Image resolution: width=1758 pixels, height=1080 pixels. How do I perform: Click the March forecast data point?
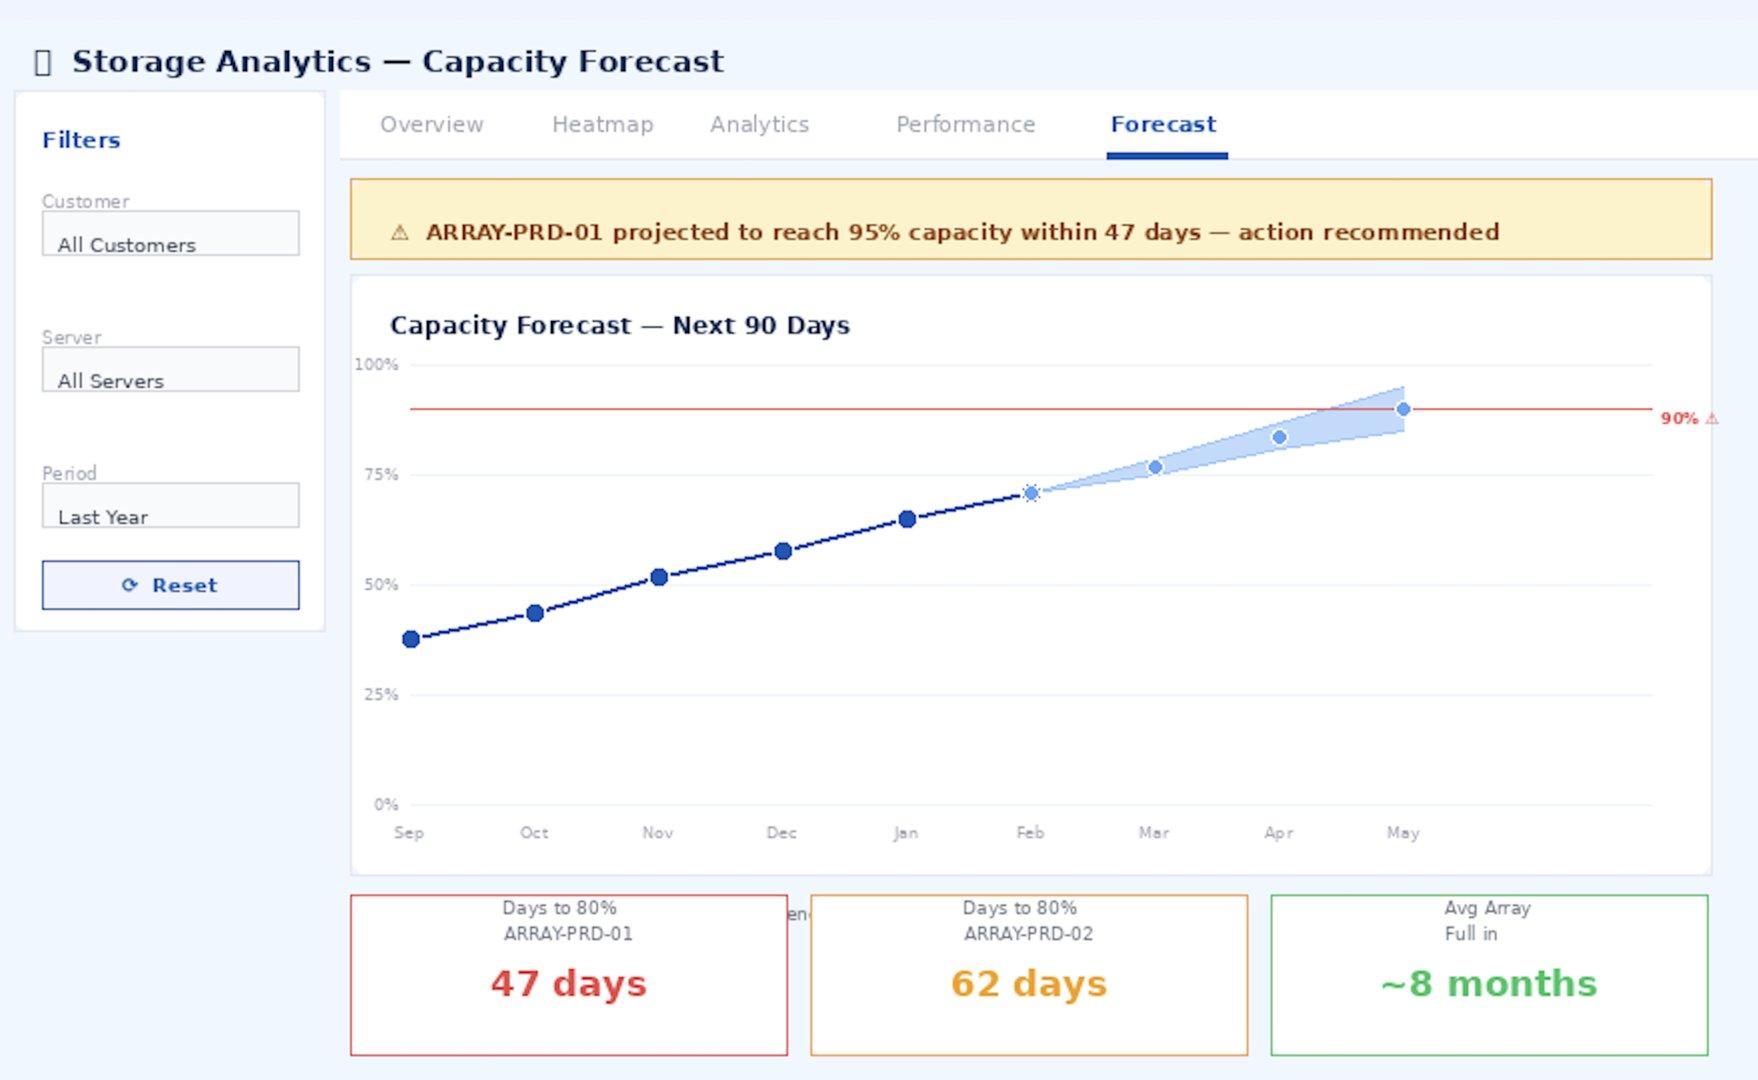tap(1155, 467)
